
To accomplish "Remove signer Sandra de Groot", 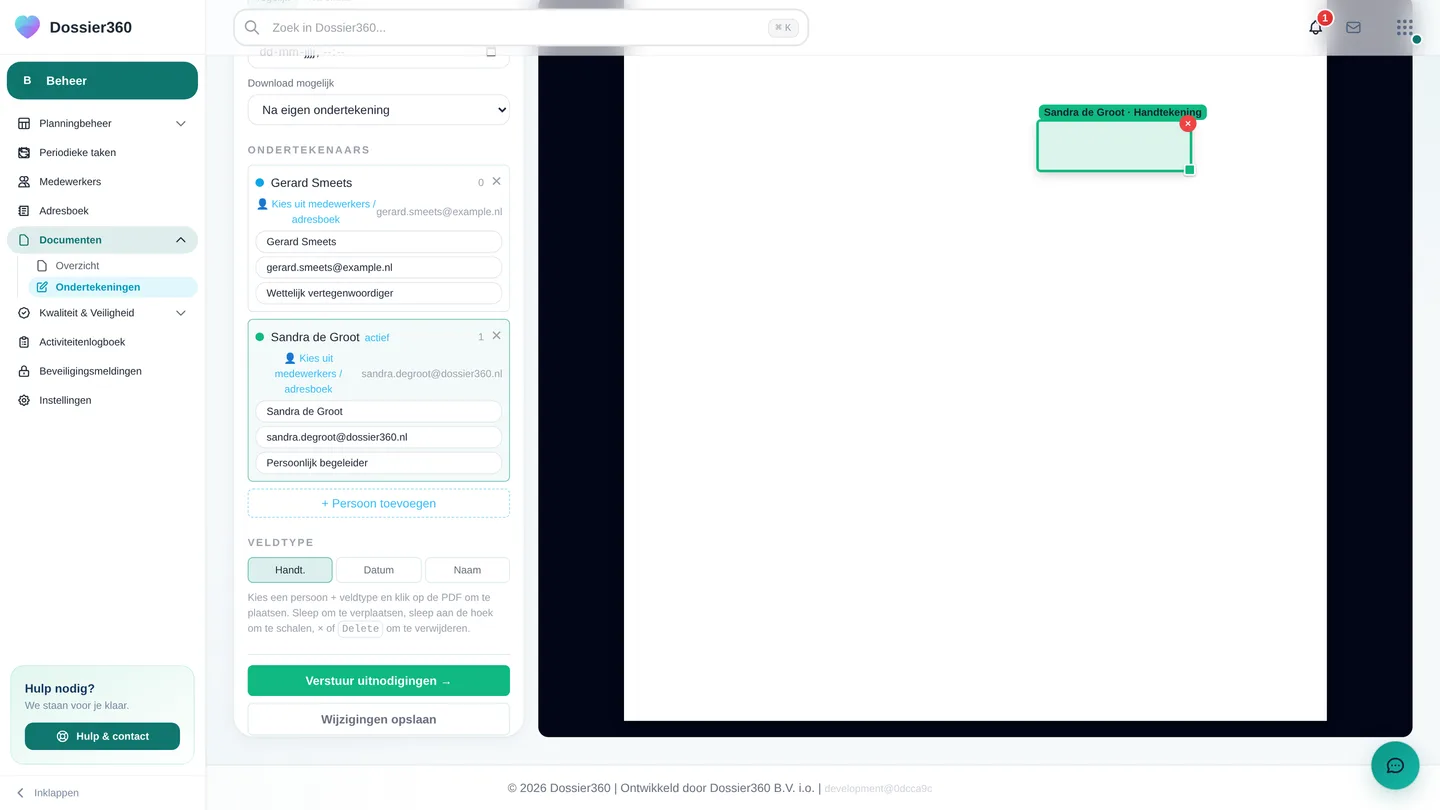I will click(497, 336).
